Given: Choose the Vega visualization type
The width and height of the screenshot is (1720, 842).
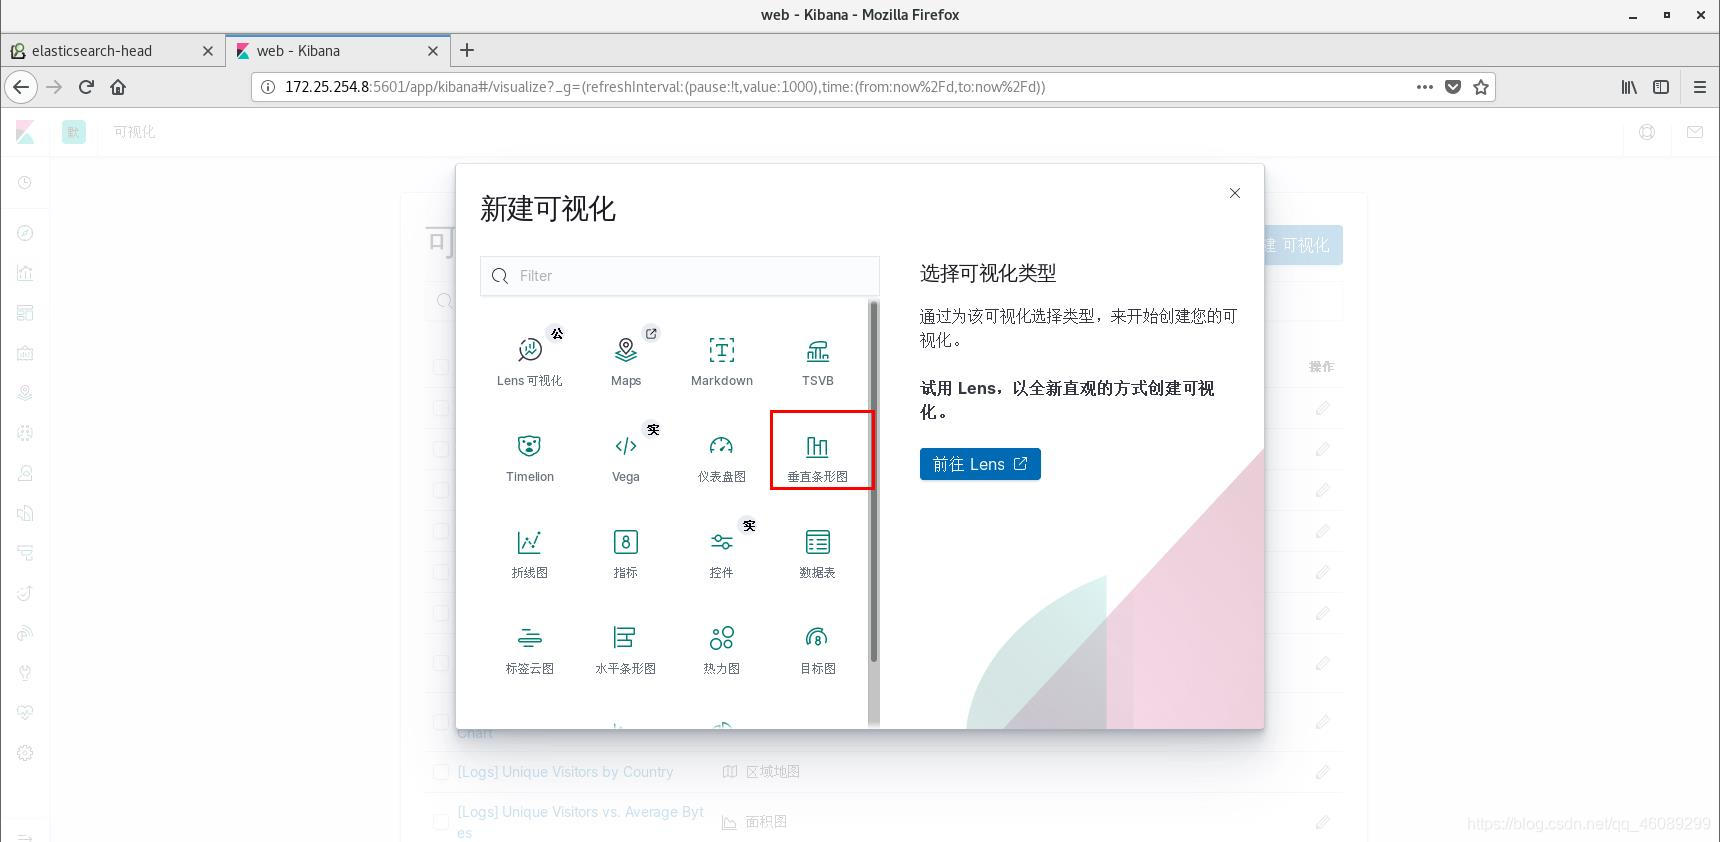Looking at the screenshot, I should (x=626, y=457).
